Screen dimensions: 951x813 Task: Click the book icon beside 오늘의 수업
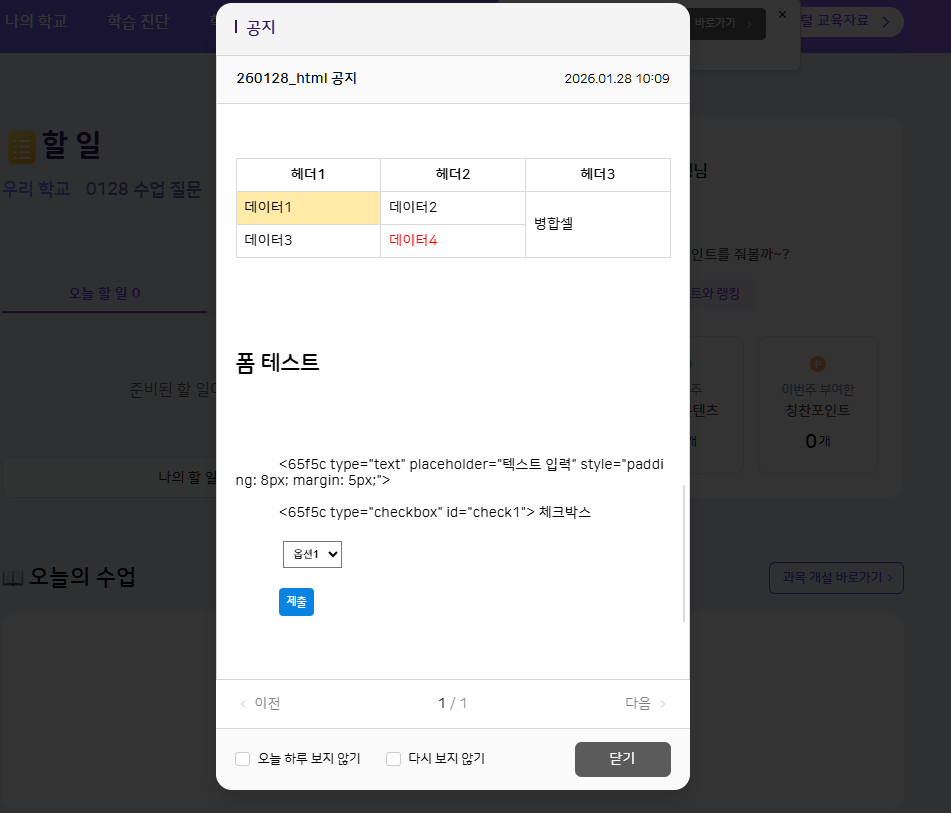(x=13, y=578)
